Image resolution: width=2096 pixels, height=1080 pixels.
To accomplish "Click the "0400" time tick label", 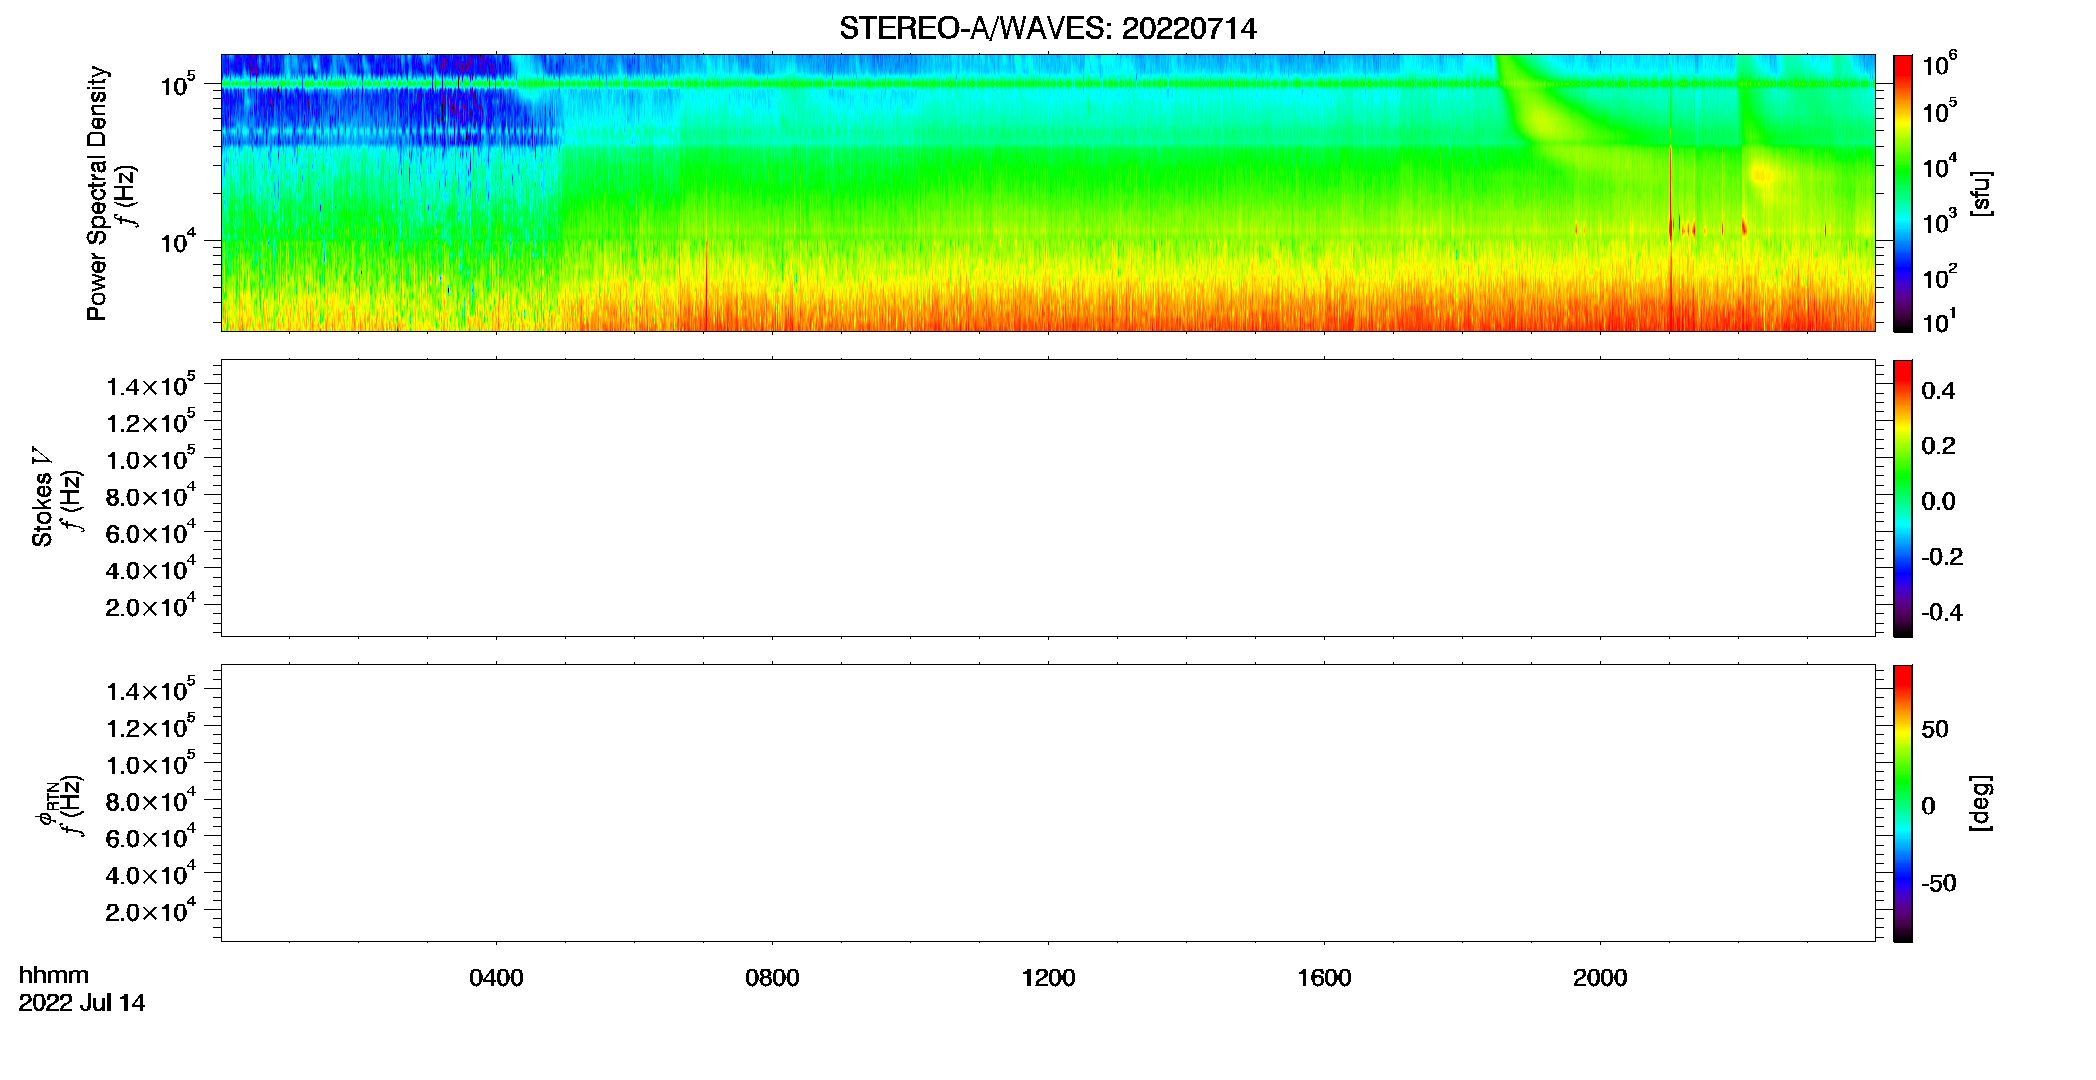I will (x=496, y=978).
